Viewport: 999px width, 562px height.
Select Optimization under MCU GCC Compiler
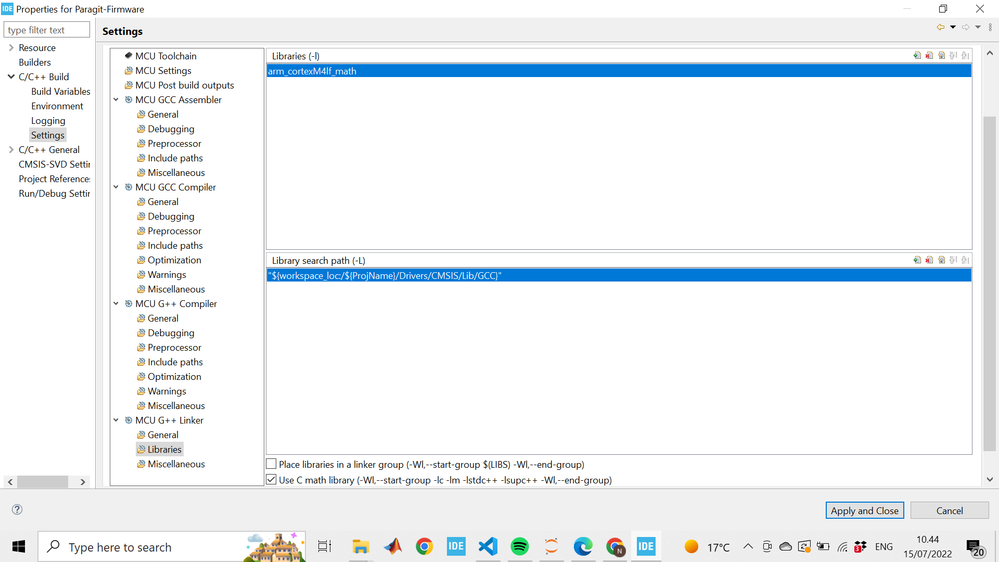174,260
